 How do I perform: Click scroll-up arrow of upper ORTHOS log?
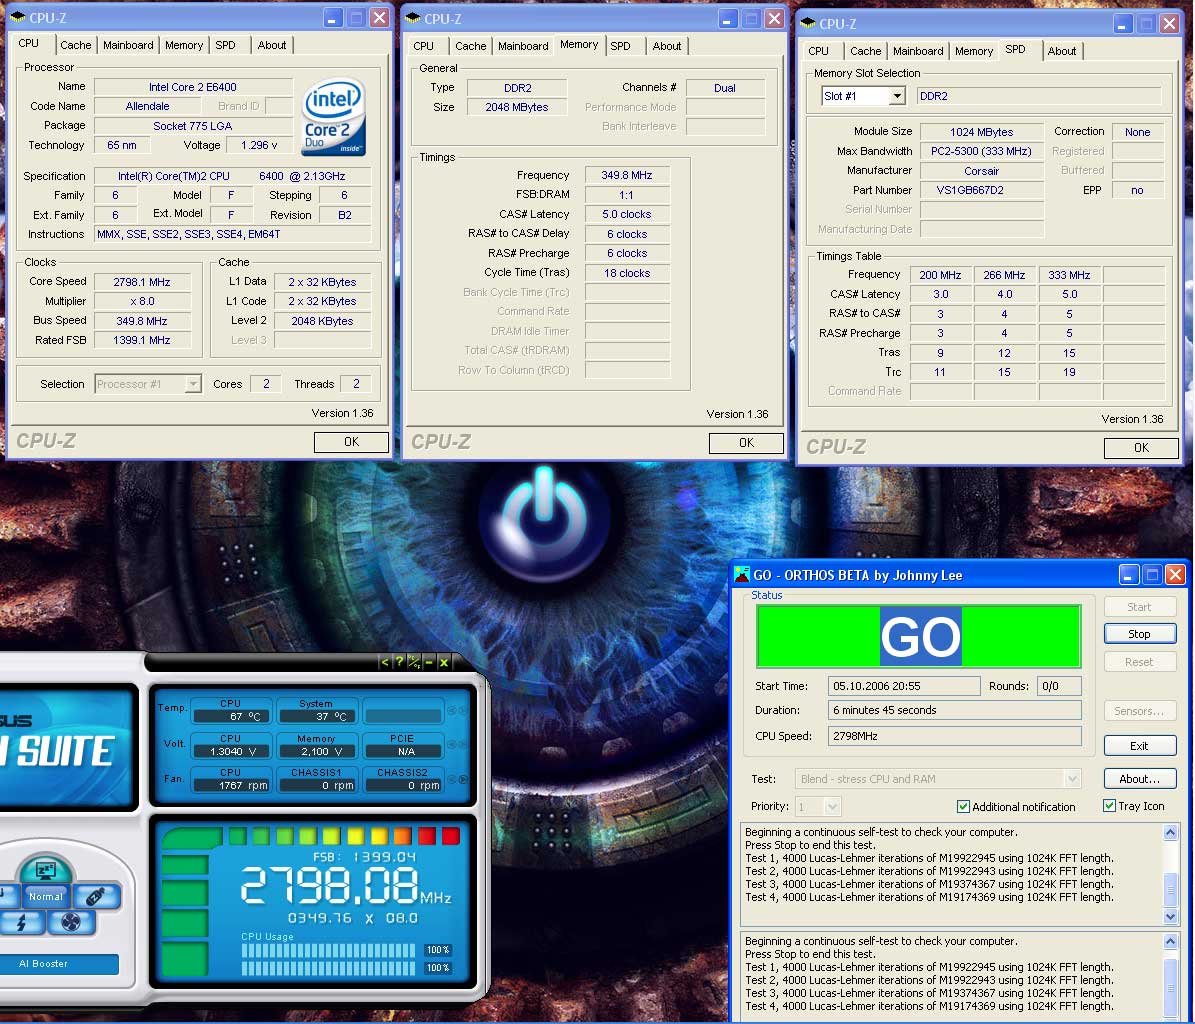1171,832
